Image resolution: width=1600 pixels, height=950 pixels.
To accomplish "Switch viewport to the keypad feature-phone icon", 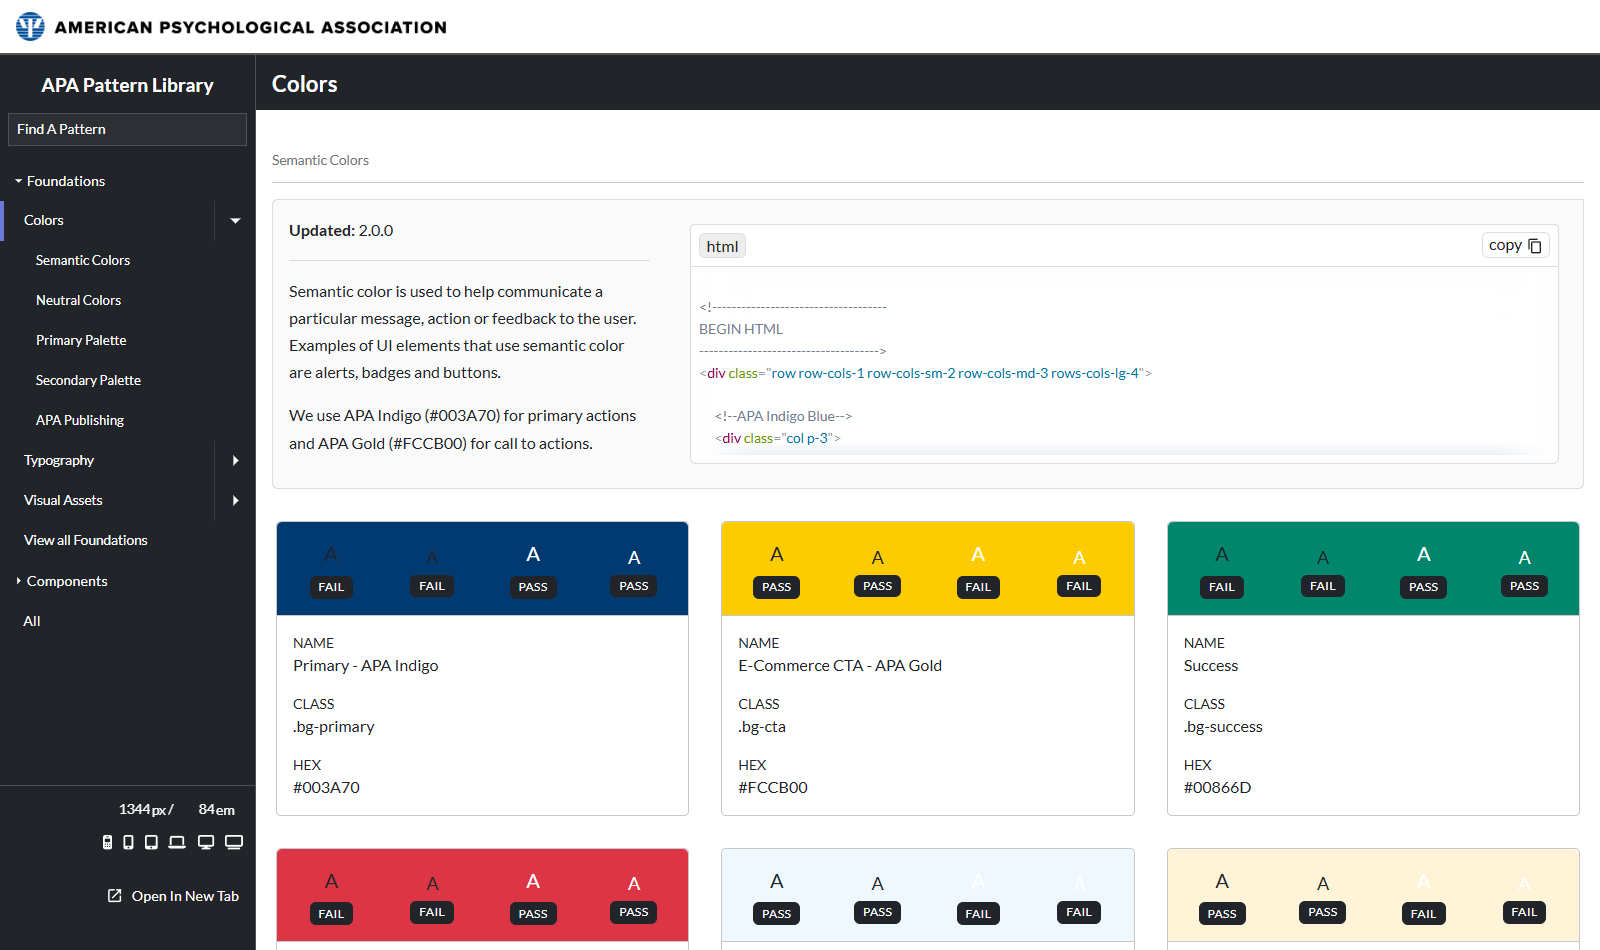I will point(107,842).
